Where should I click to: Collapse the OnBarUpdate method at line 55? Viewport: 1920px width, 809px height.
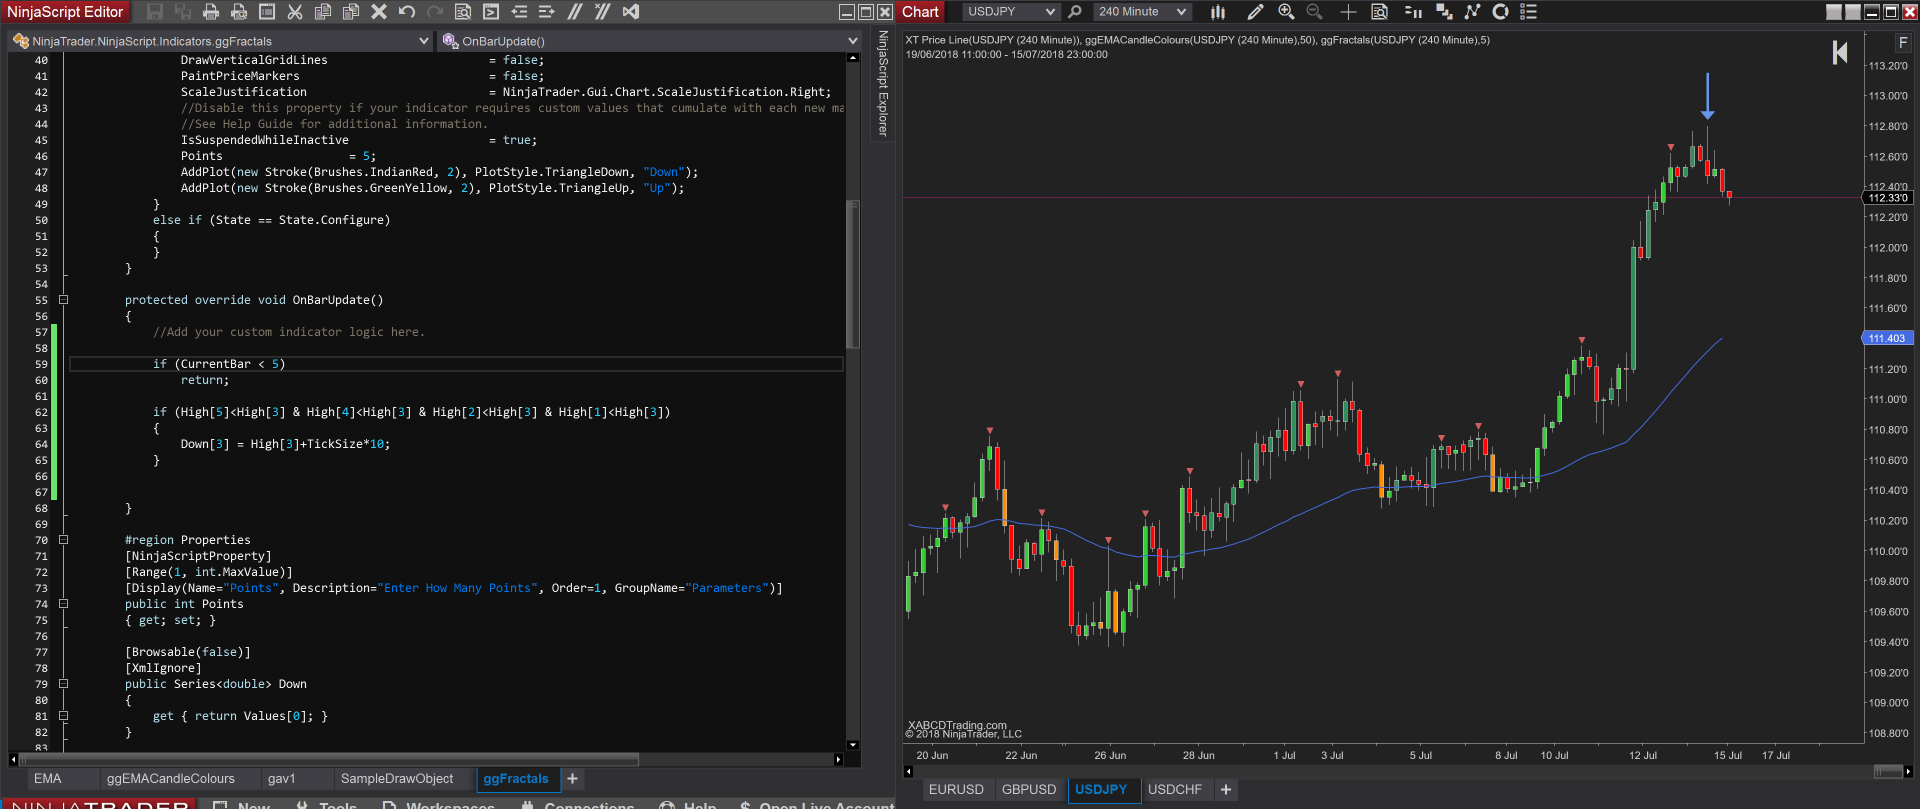[63, 300]
